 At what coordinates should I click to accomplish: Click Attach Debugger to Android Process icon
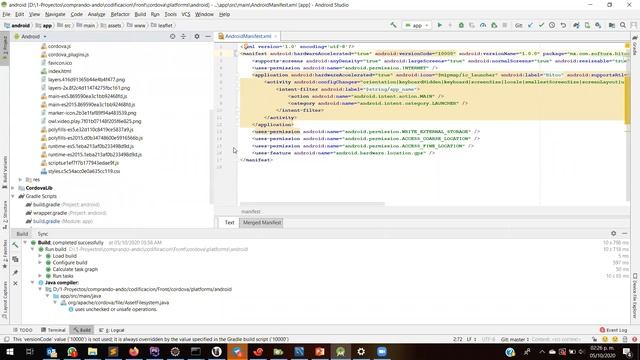coord(494,25)
